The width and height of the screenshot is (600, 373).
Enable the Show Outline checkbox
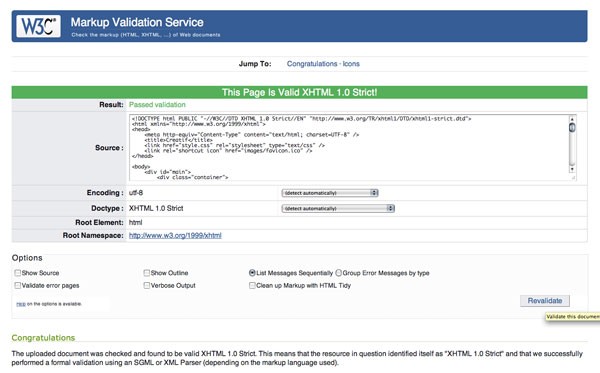point(147,273)
